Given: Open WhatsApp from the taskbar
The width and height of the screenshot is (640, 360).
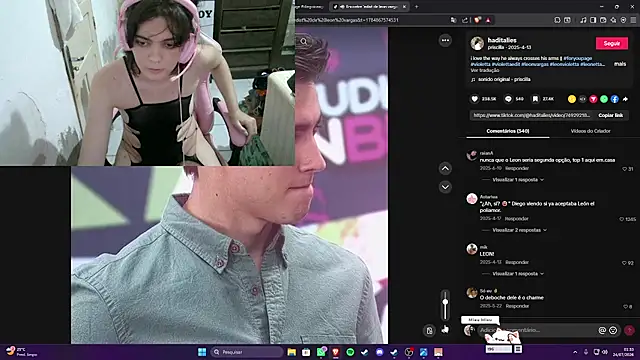Looking at the screenshot, I should (x=321, y=352).
